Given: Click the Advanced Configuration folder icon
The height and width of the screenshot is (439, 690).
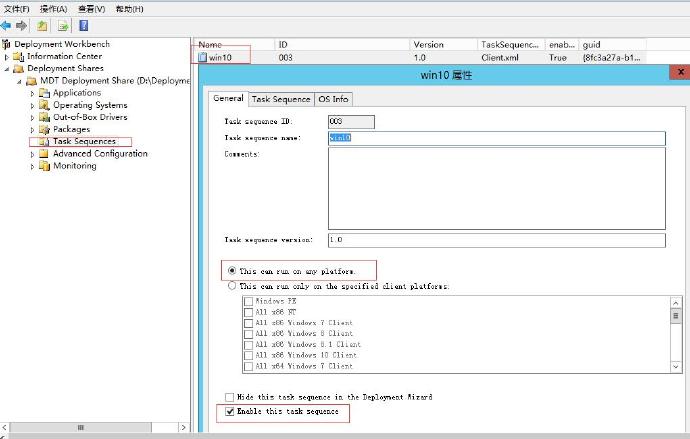Looking at the screenshot, I should coord(44,154).
